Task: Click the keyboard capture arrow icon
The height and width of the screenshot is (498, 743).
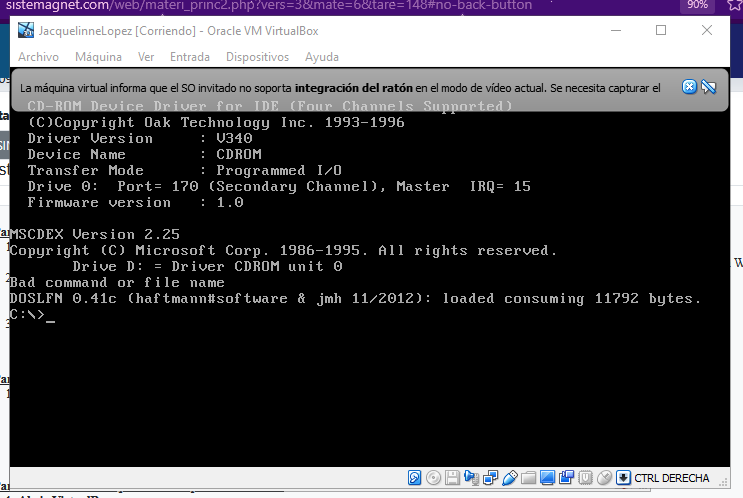Action: [622, 478]
